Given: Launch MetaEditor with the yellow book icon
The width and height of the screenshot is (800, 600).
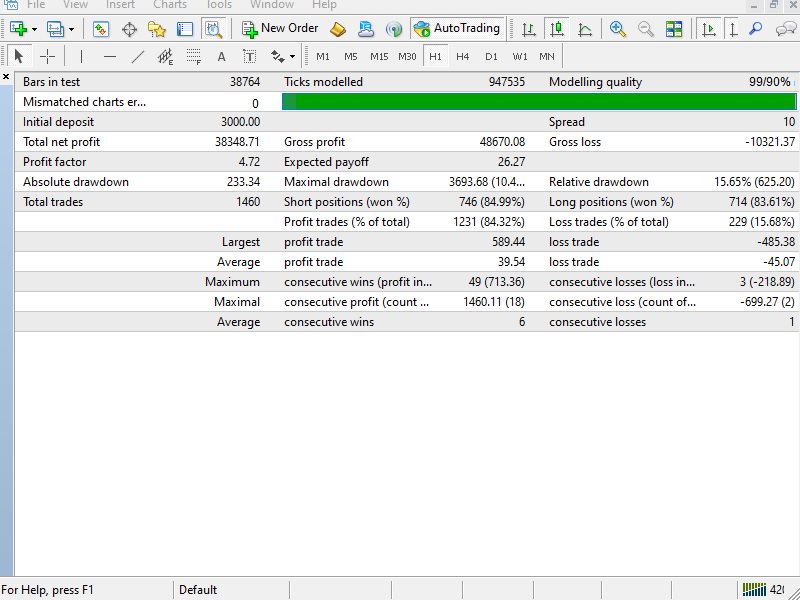Looking at the screenshot, I should [x=338, y=29].
